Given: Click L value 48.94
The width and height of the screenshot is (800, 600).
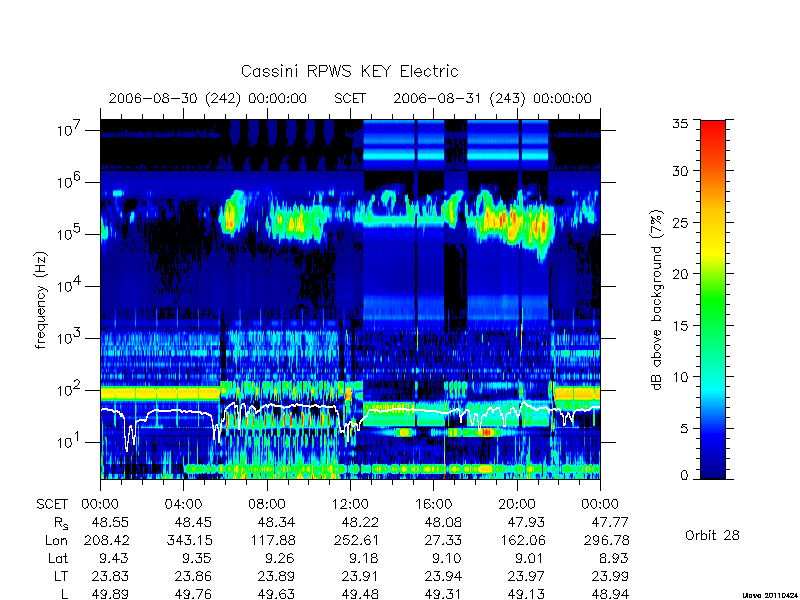Looking at the screenshot, I should (x=610, y=594).
